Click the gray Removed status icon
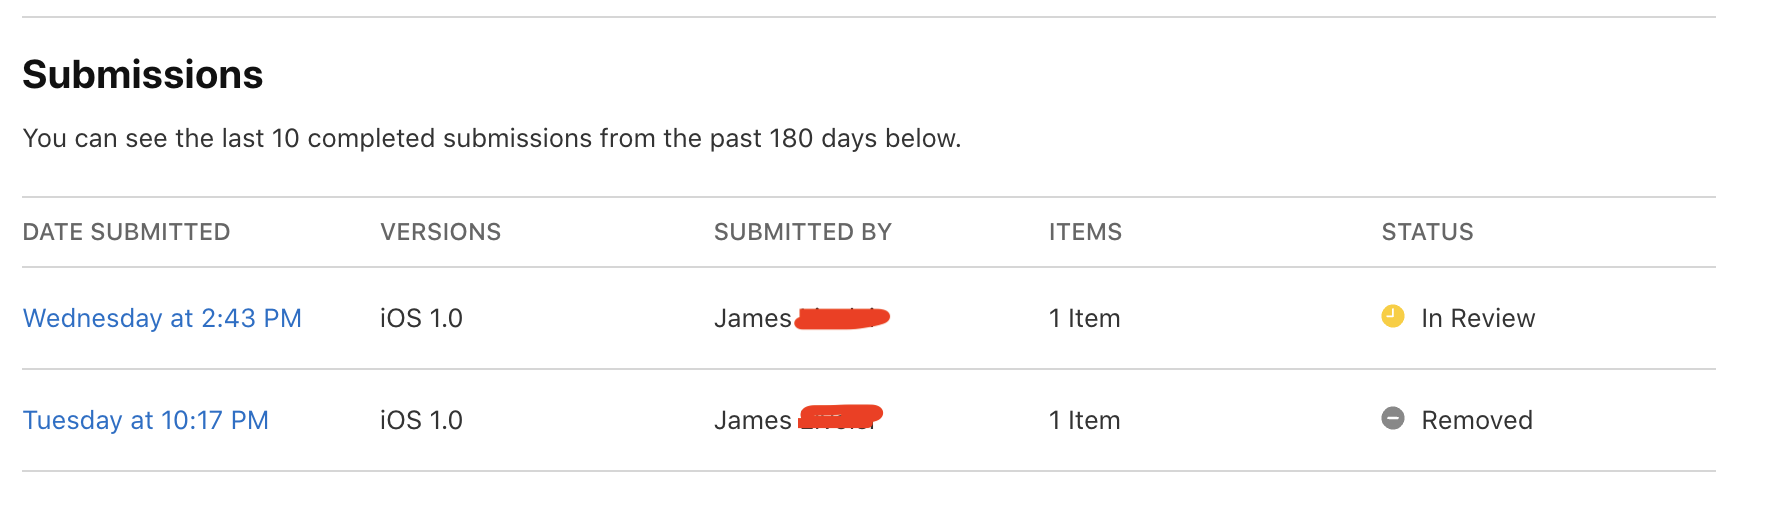Screen dimensions: 1776x532 pos(1393,419)
